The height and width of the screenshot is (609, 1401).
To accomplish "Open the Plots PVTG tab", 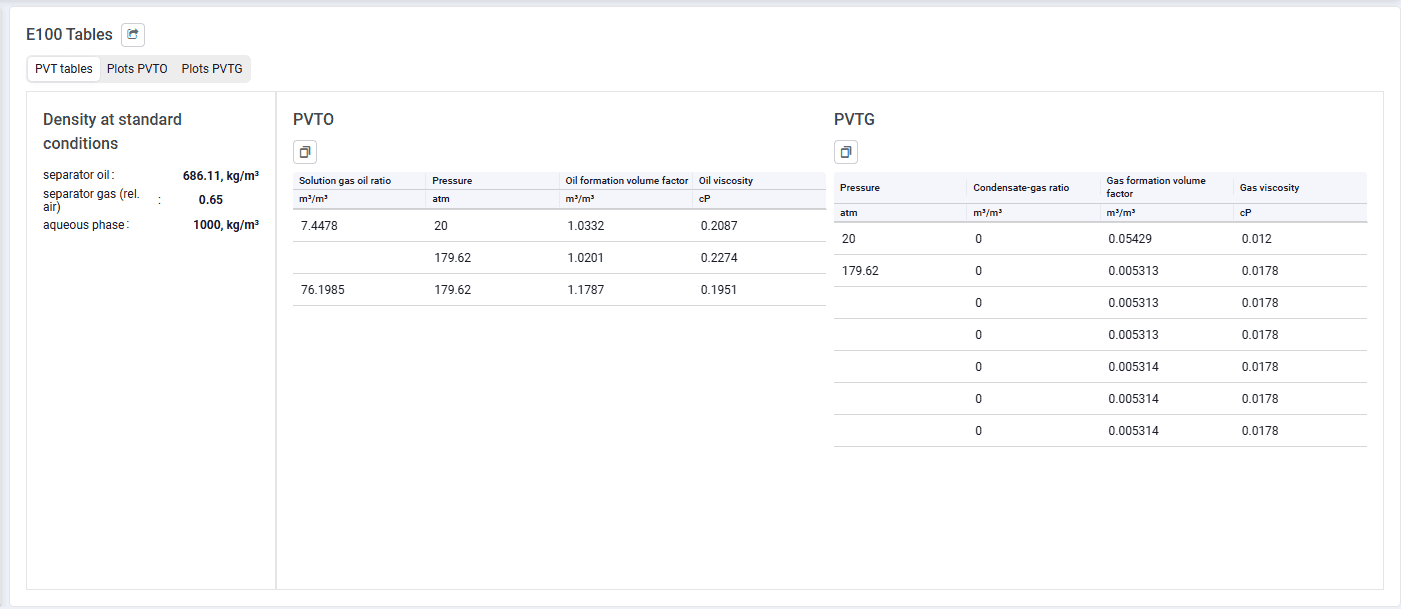I will tap(212, 69).
